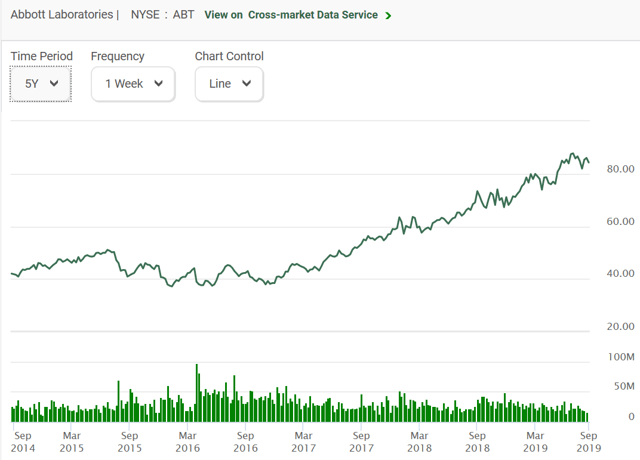The width and height of the screenshot is (640, 460).
Task: Click the Abbott Laboratories company title
Action: [62, 15]
